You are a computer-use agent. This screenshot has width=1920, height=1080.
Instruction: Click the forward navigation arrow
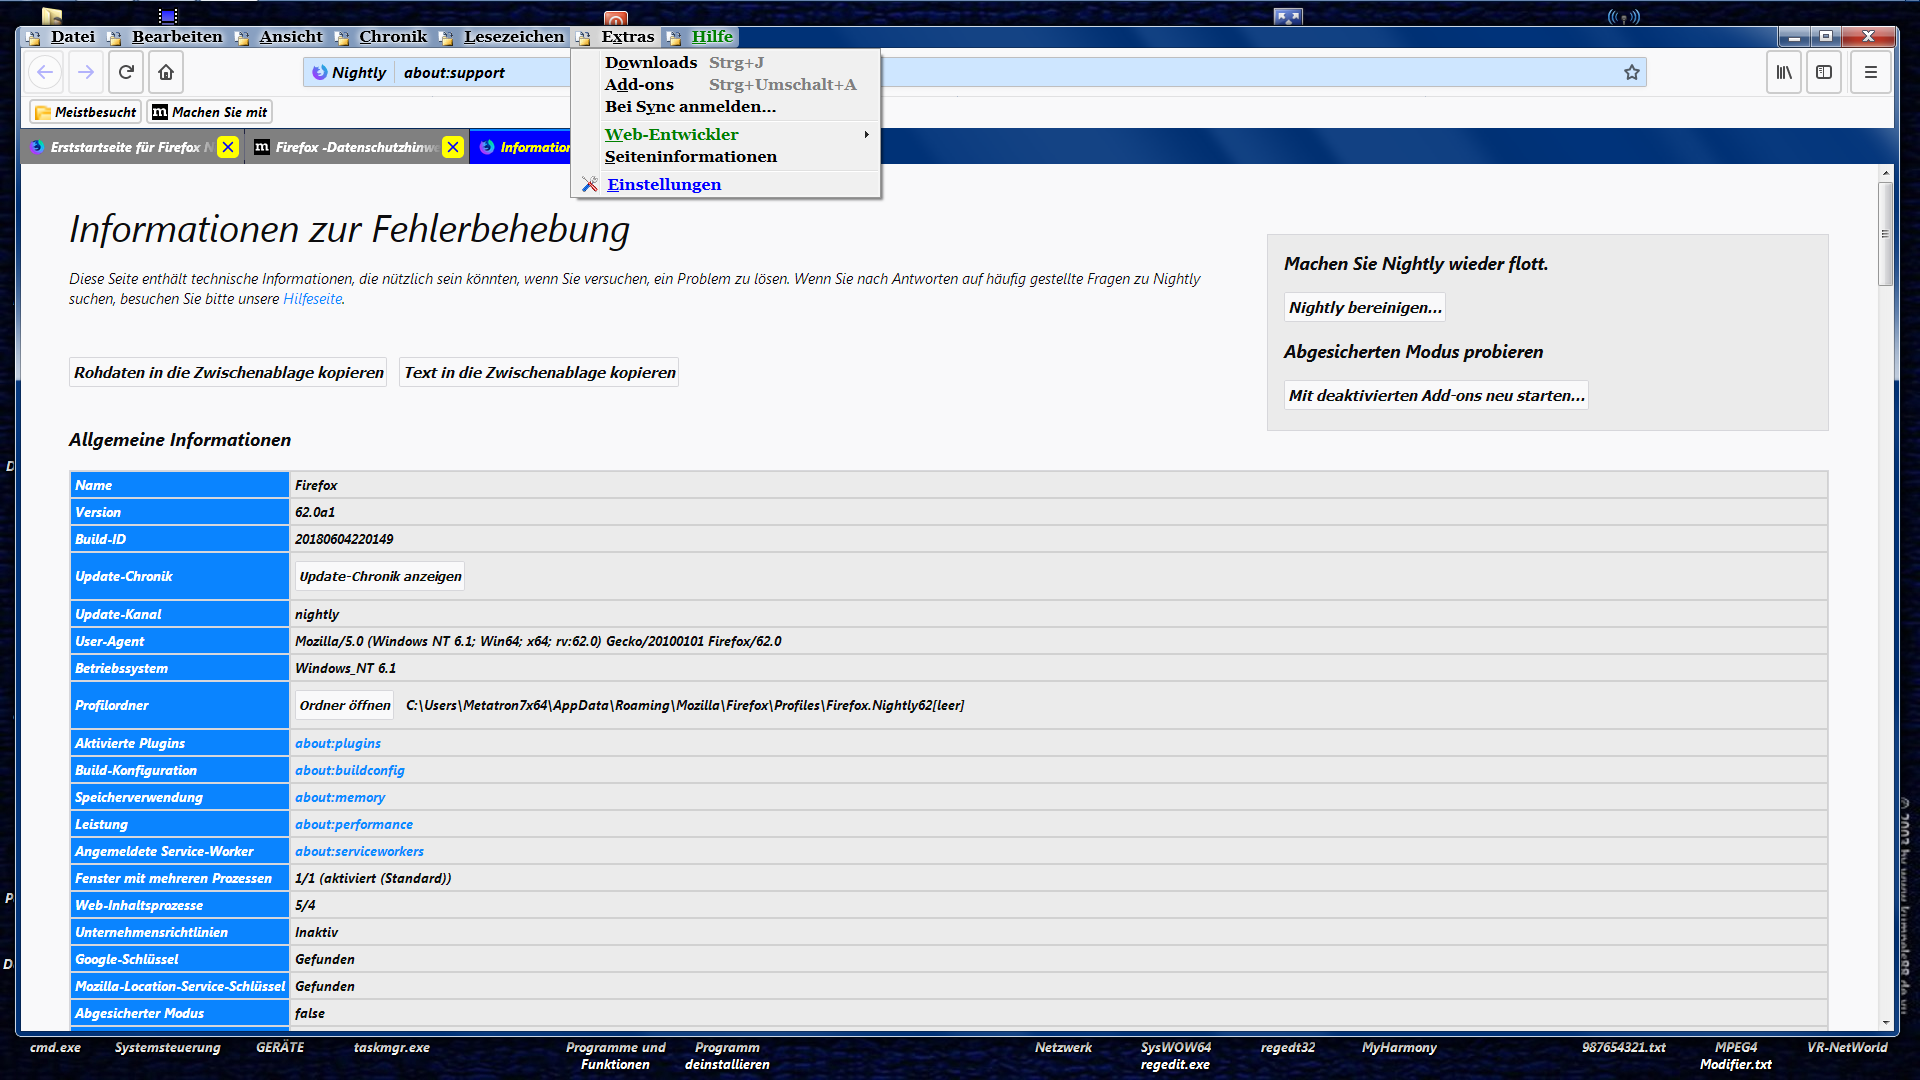tap(86, 72)
